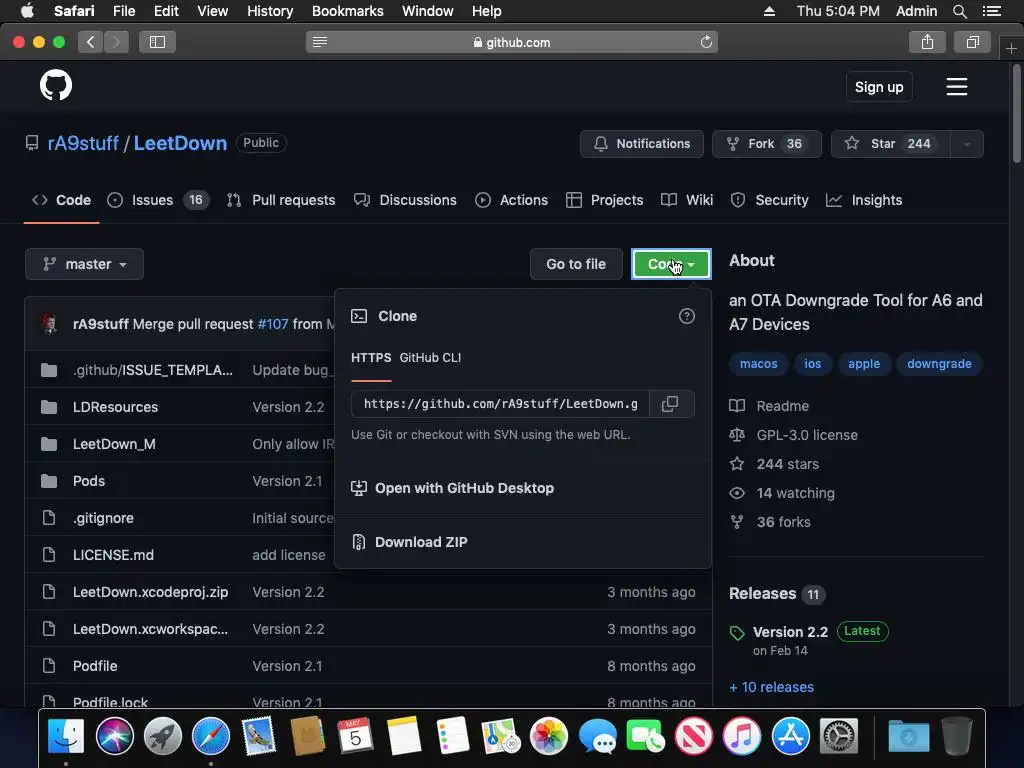1024x768 pixels.
Task: Open the GPL-3.0 license link
Action: tap(807, 435)
